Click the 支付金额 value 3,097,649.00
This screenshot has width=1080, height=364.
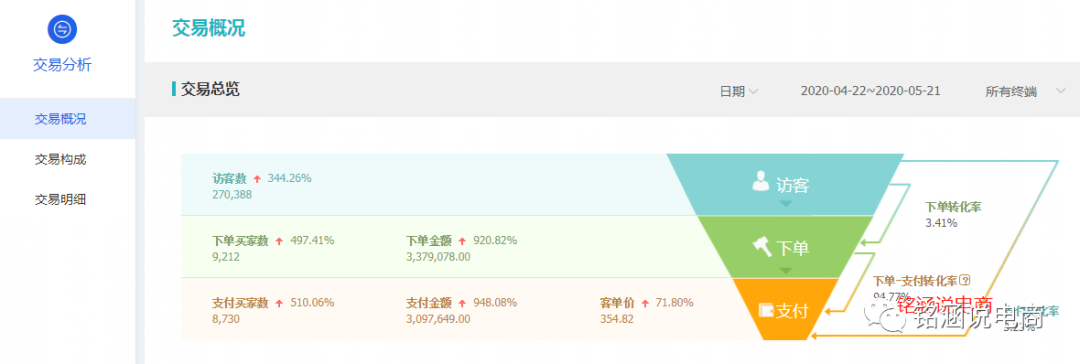[438, 318]
